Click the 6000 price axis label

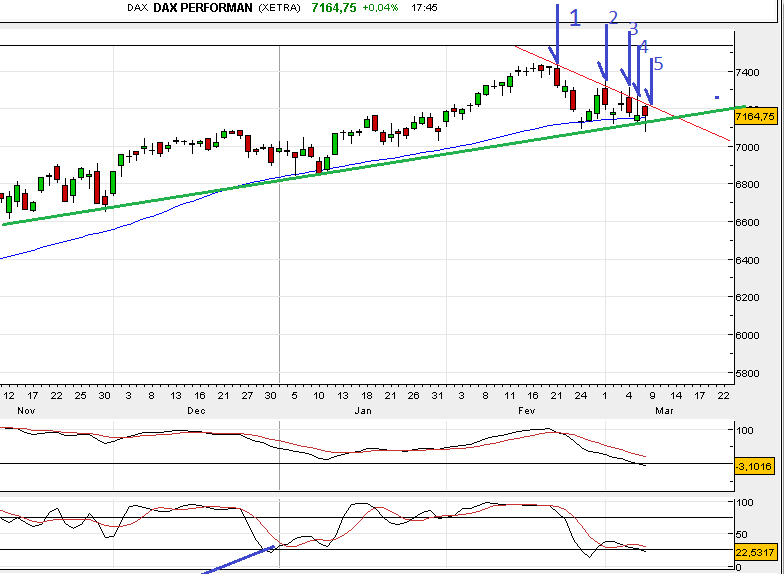point(747,335)
